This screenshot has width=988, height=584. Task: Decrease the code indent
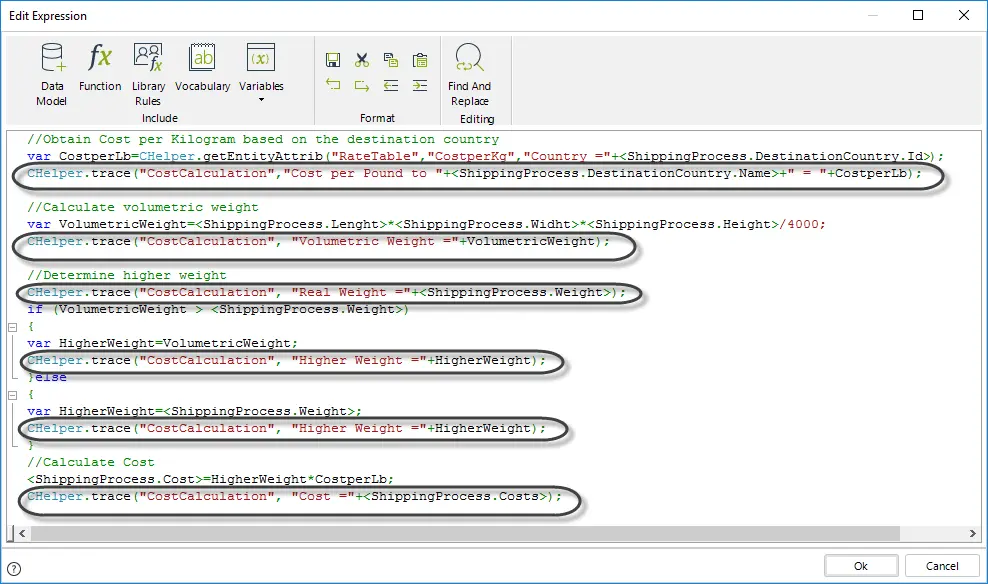(x=391, y=85)
